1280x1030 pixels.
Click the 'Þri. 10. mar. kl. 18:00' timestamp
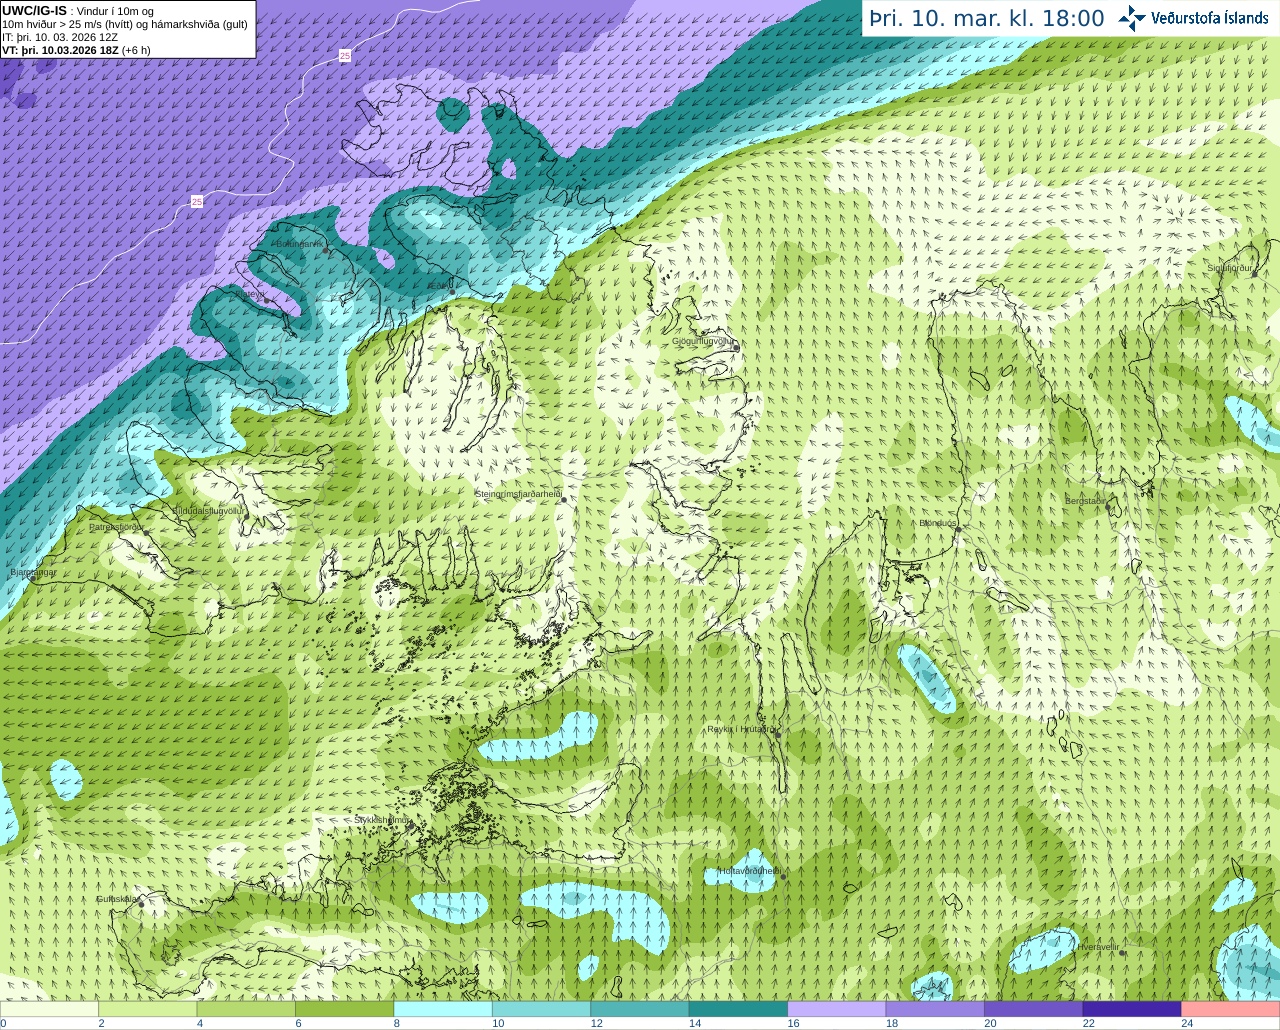click(x=987, y=18)
